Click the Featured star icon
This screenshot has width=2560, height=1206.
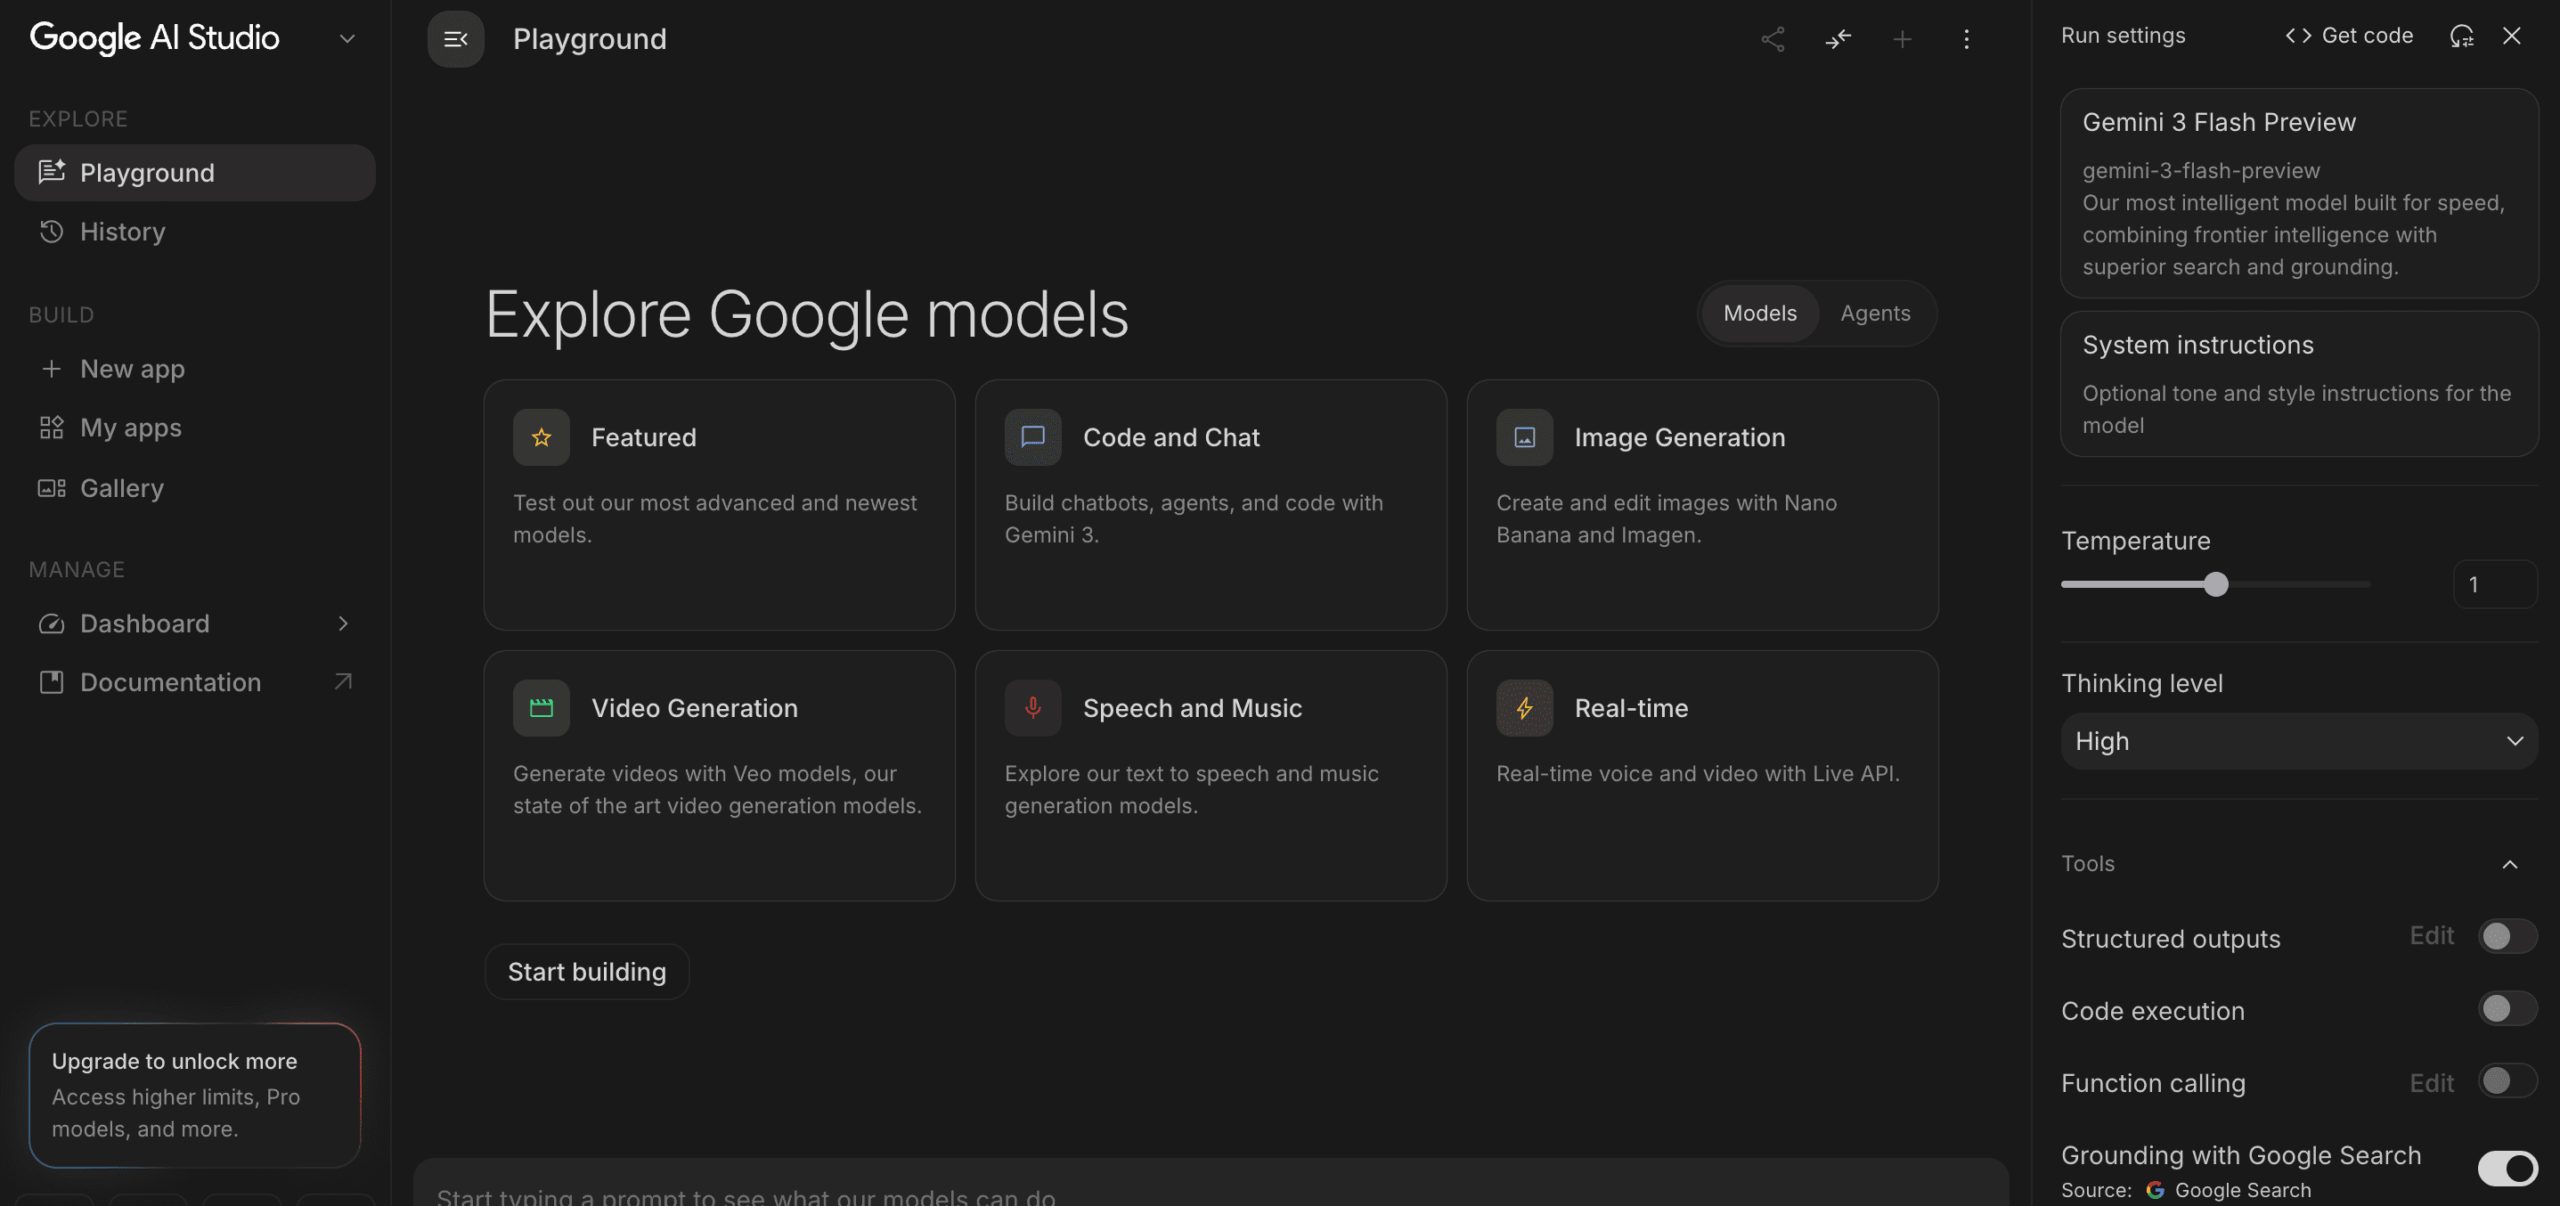coord(541,437)
